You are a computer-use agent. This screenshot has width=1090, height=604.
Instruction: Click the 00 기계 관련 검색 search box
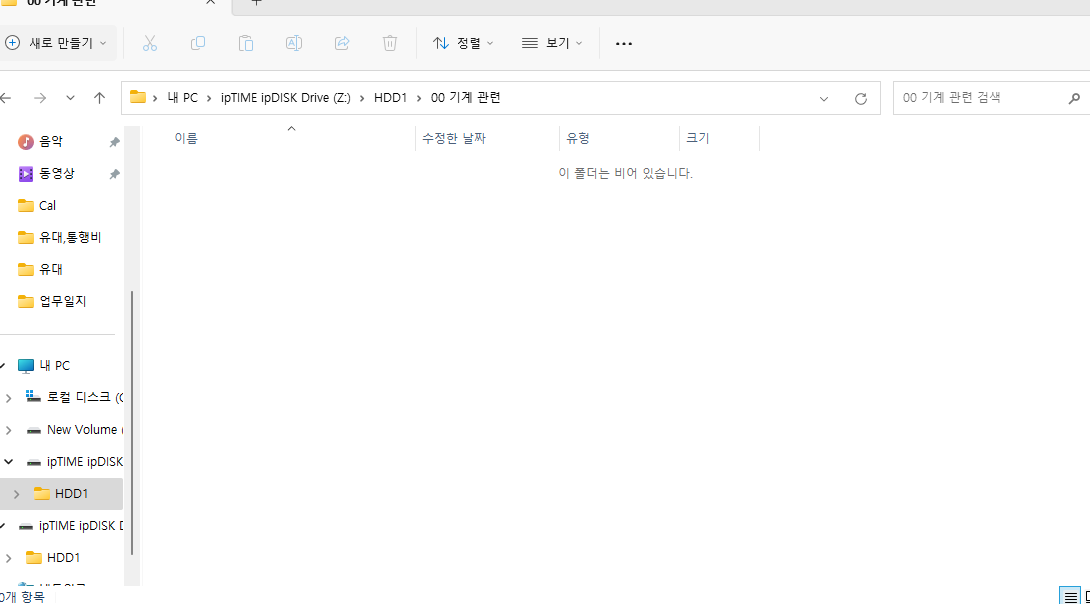pos(991,98)
